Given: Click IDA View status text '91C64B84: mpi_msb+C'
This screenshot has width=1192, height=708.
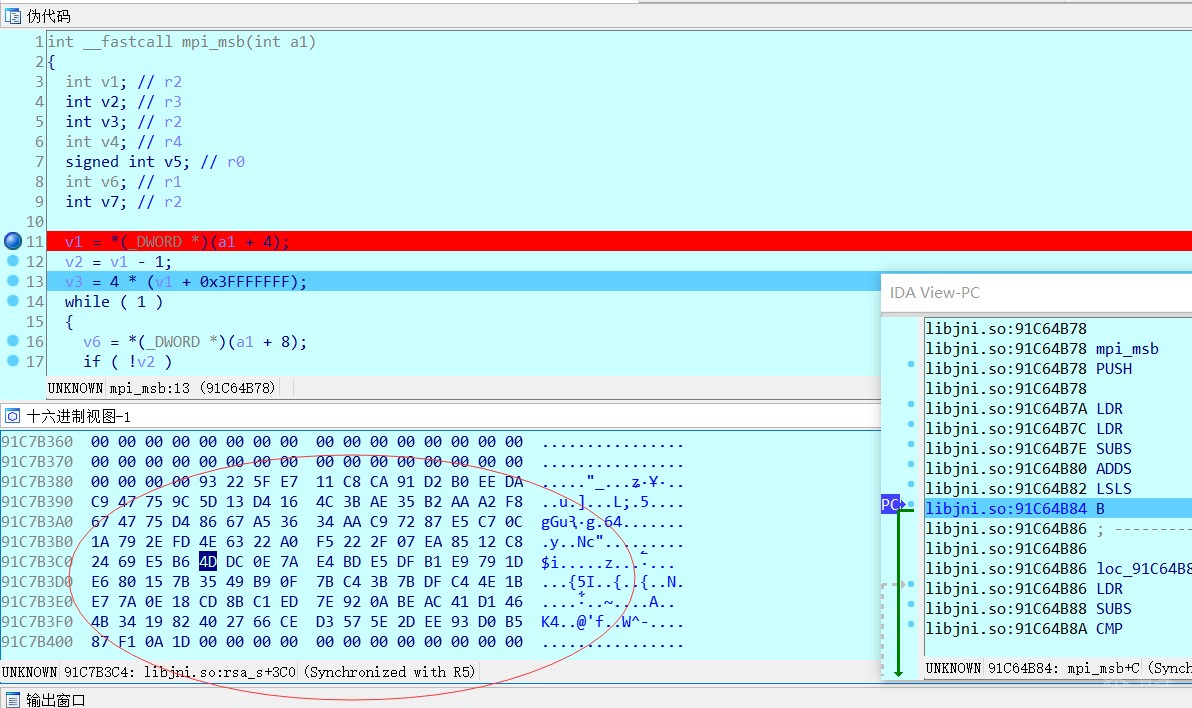Looking at the screenshot, I should [1064, 668].
